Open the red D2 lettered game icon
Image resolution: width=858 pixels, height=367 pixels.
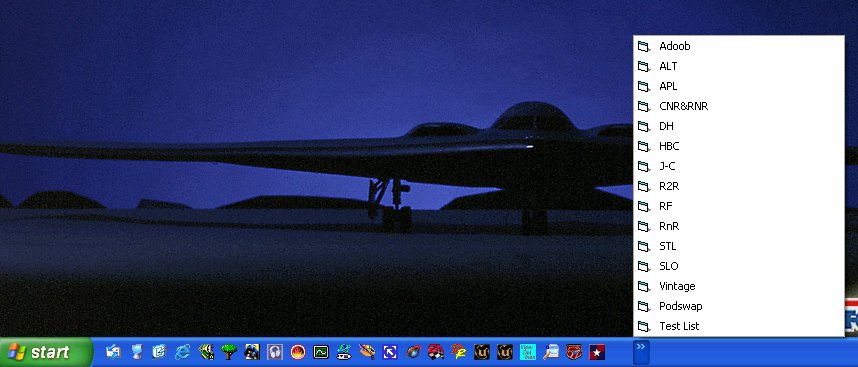pyautogui.click(x=459, y=351)
